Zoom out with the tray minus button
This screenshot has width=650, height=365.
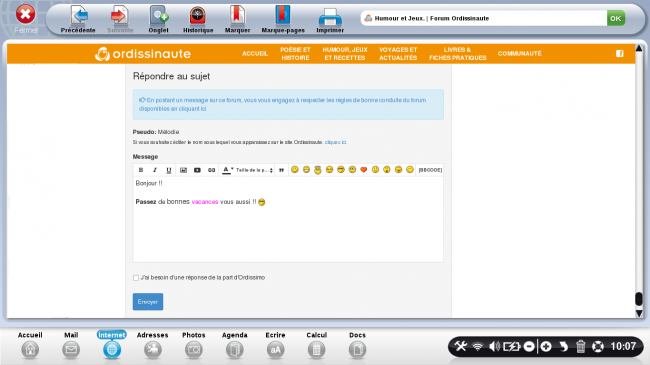529,346
